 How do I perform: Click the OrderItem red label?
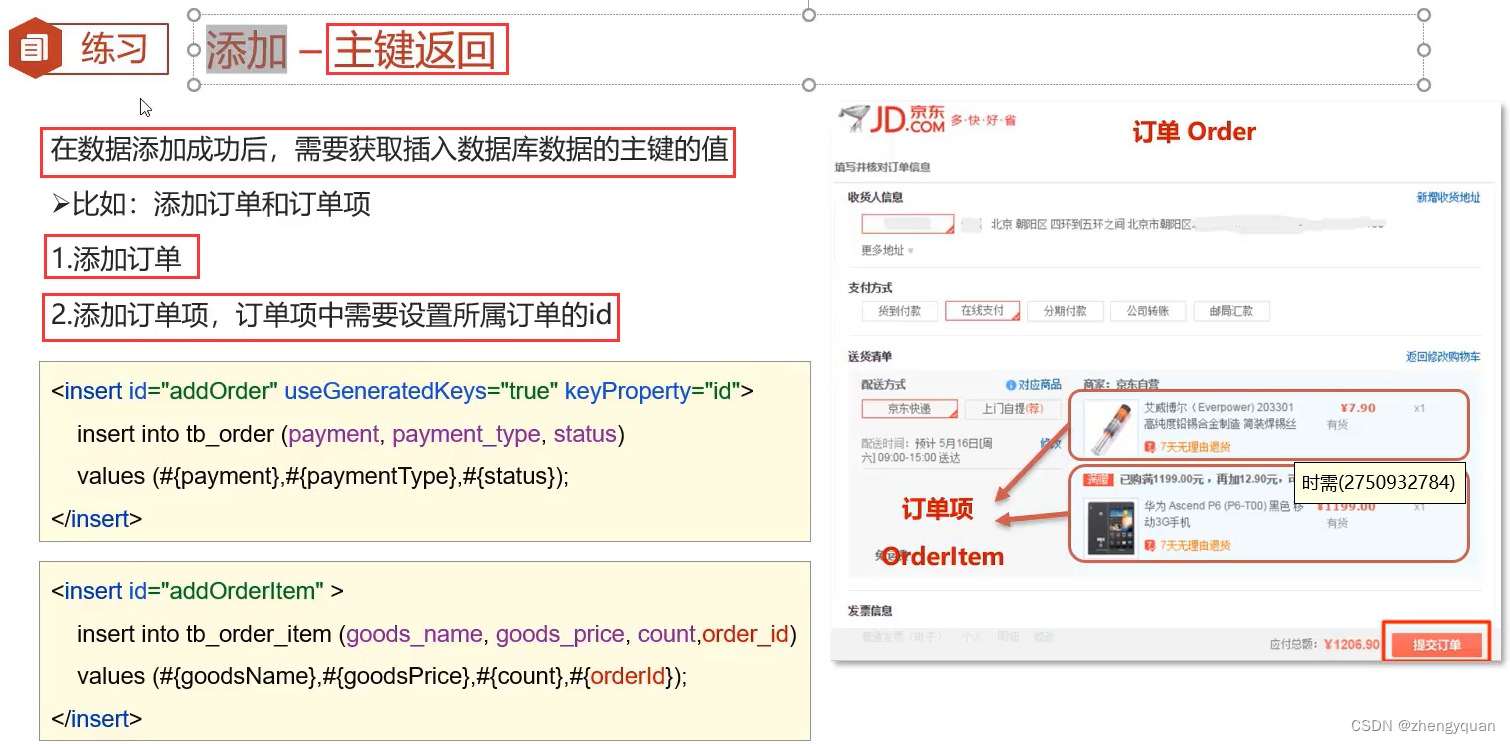pyautogui.click(x=942, y=557)
